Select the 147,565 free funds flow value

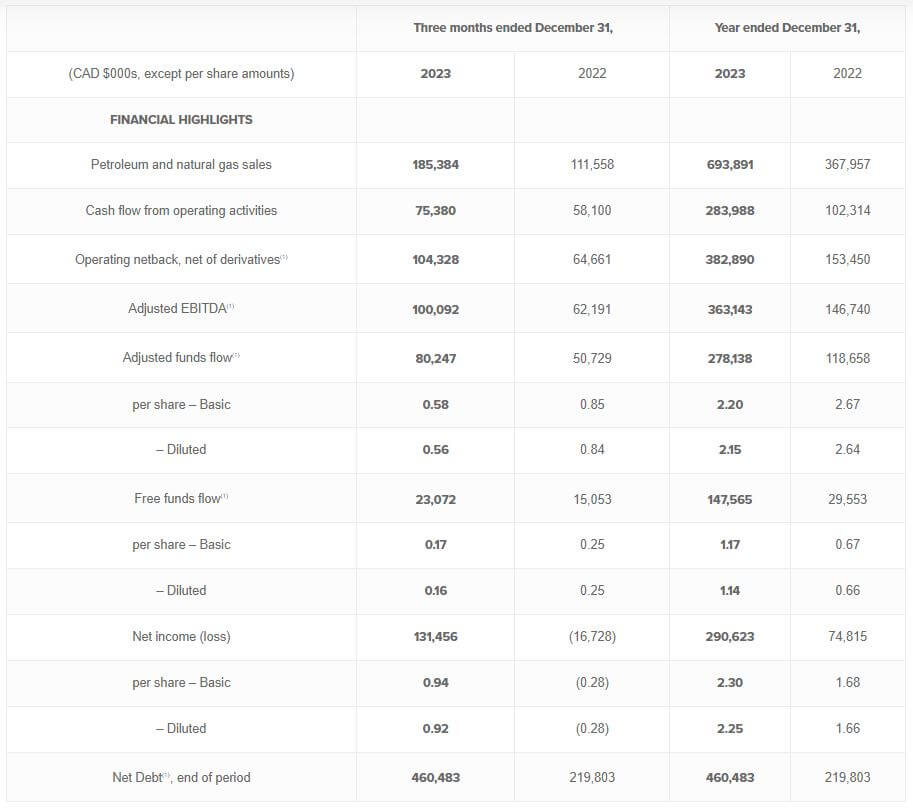[730, 498]
